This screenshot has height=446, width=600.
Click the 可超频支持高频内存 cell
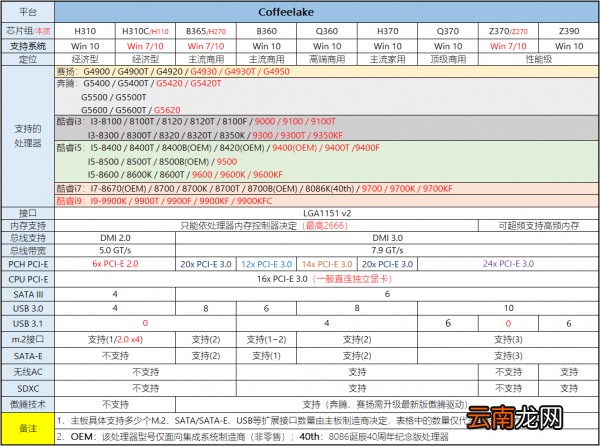(538, 226)
